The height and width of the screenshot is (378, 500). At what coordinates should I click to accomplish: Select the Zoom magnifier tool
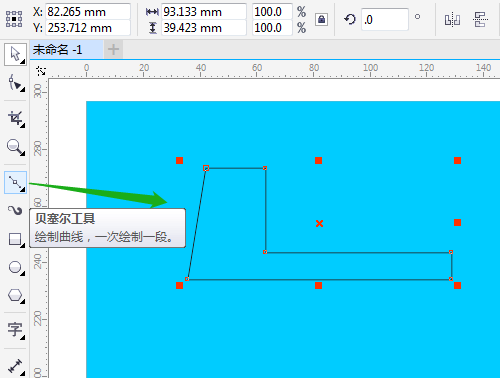pyautogui.click(x=16, y=147)
